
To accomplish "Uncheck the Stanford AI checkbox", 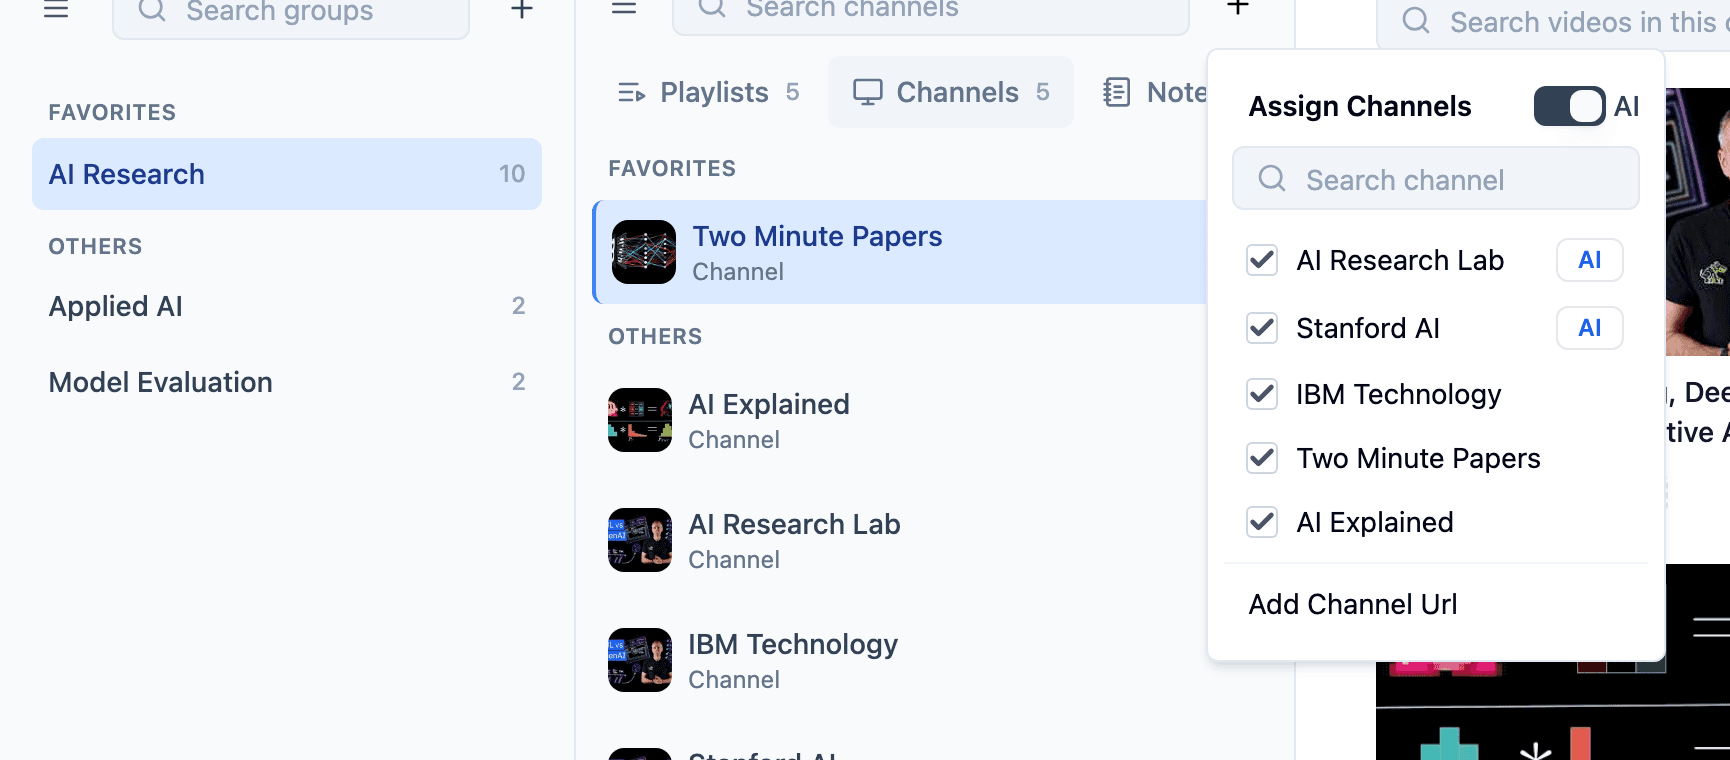I will [x=1262, y=328].
